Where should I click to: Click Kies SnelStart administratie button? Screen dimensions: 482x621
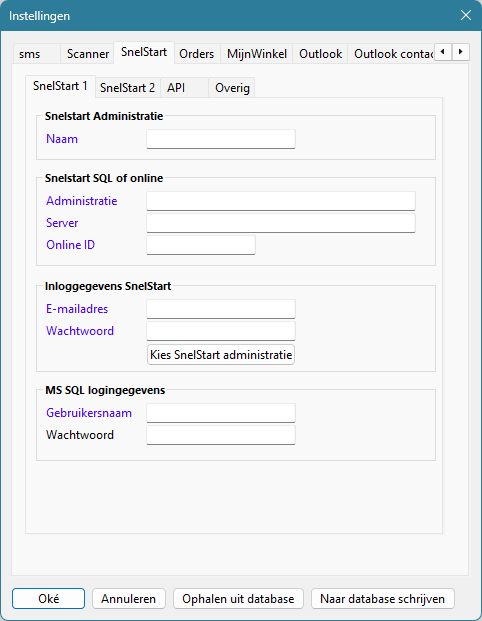[221, 354]
